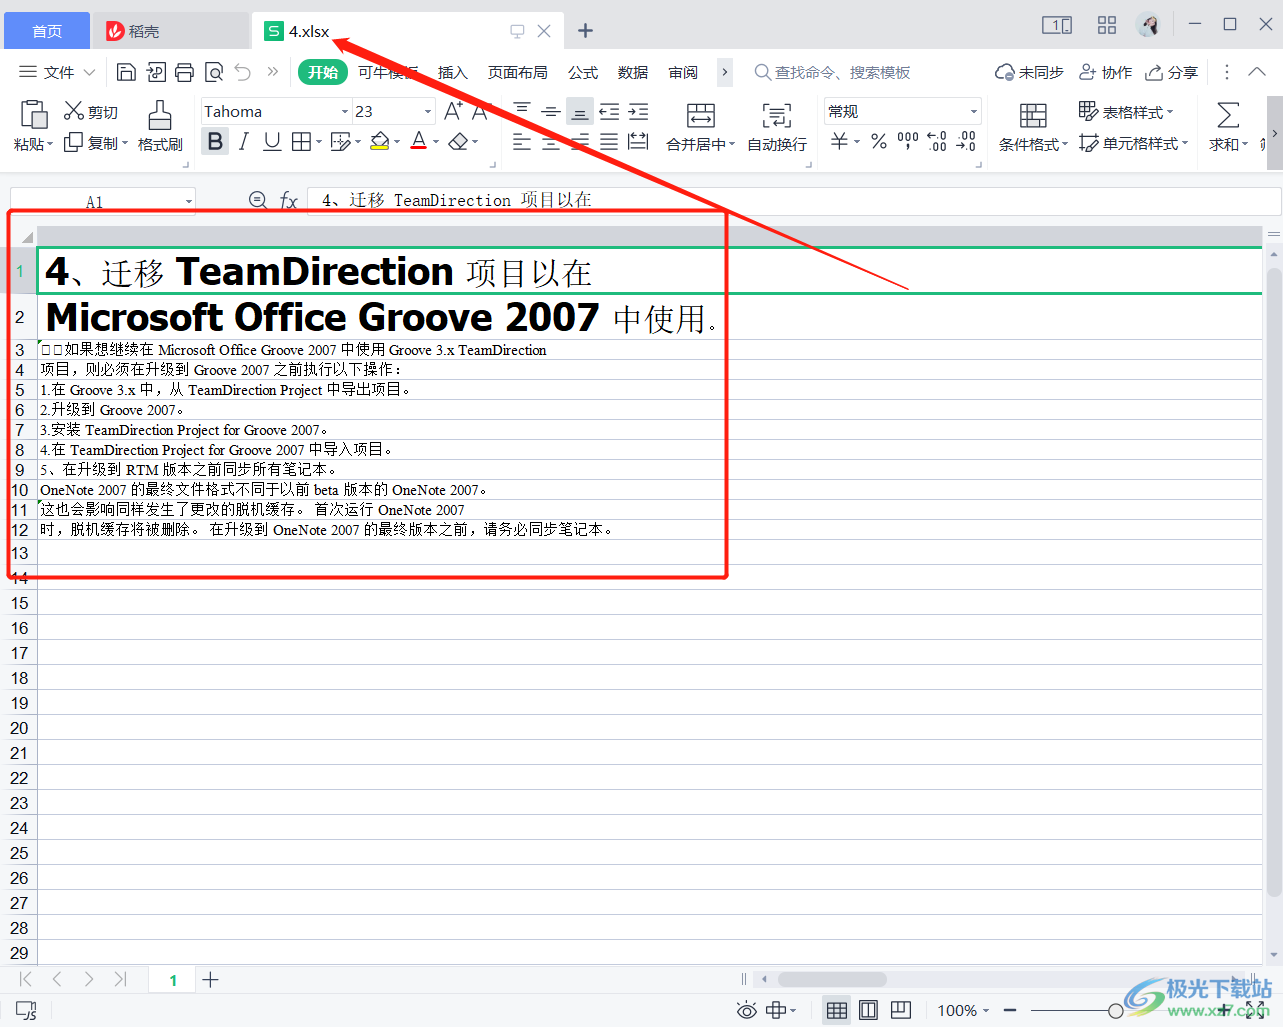1283x1027 pixels.
Task: Click the zoom magnifier beside fx
Action: (x=258, y=200)
